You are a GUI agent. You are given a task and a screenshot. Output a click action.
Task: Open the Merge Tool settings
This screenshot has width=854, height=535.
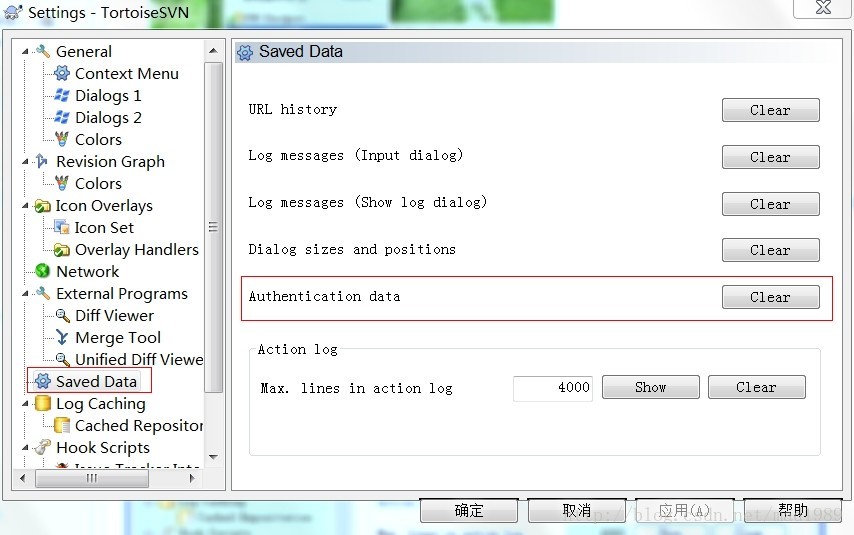118,338
